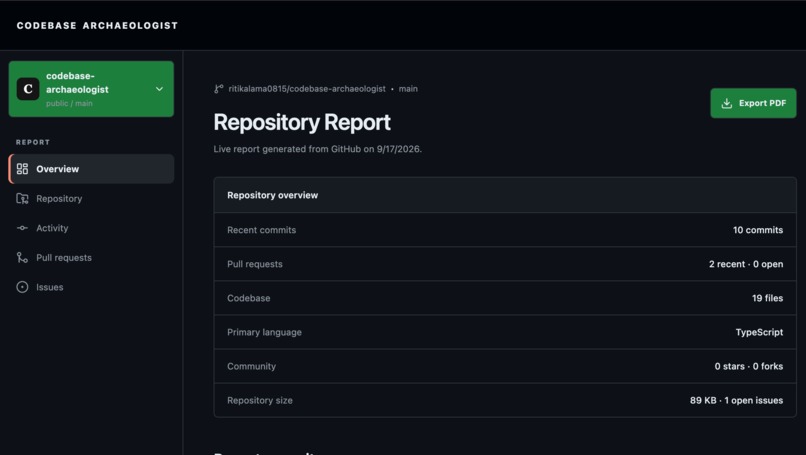Click the download icon in Export PDF
This screenshot has width=806, height=455.
point(726,103)
